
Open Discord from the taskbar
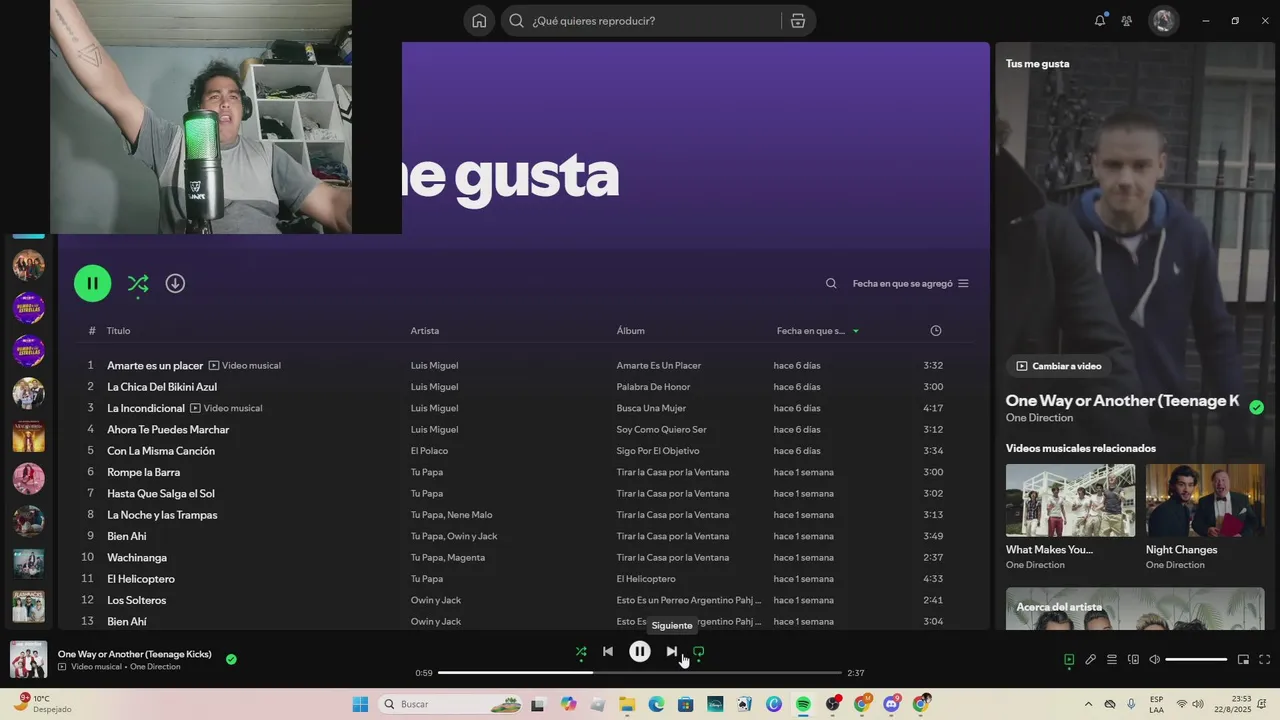coord(891,705)
